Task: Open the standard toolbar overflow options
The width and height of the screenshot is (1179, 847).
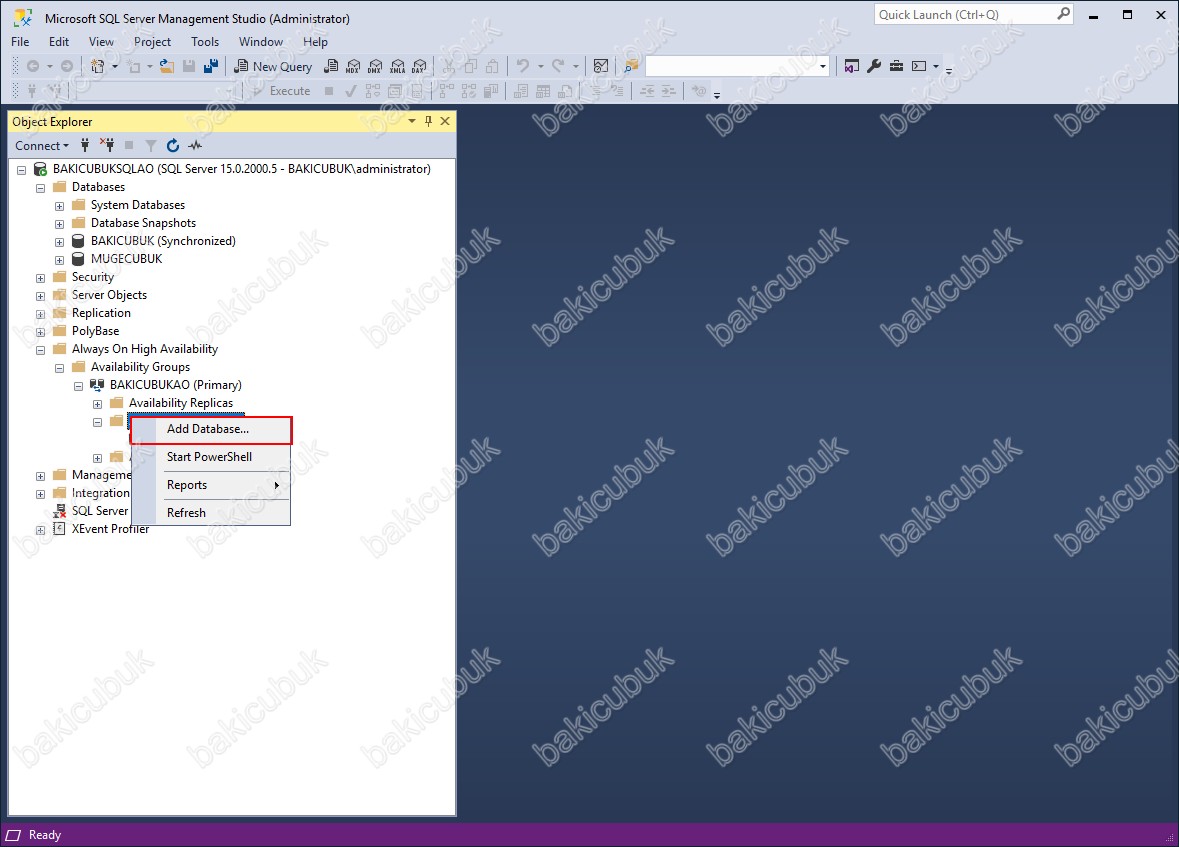Action: tap(949, 71)
